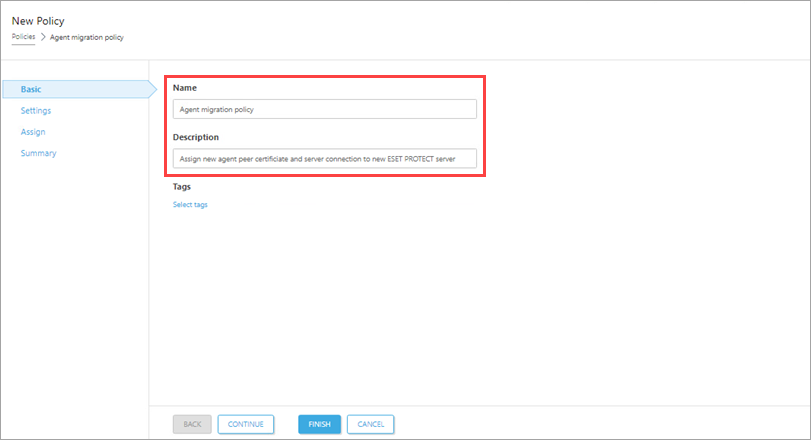Click the breadcrumb chevron after Policies
The height and width of the screenshot is (440, 811).
pyautogui.click(x=43, y=37)
